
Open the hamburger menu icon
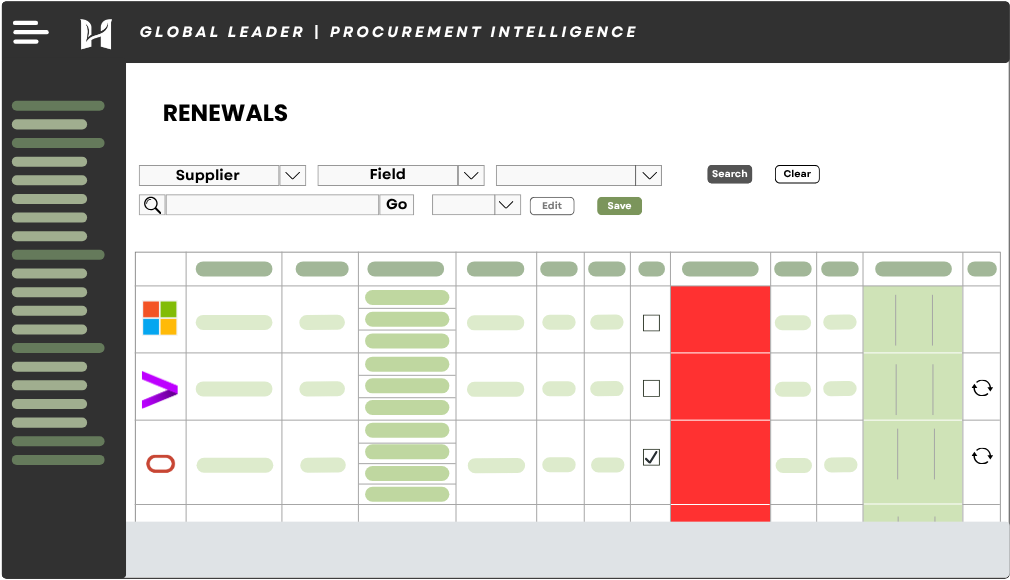click(x=30, y=33)
